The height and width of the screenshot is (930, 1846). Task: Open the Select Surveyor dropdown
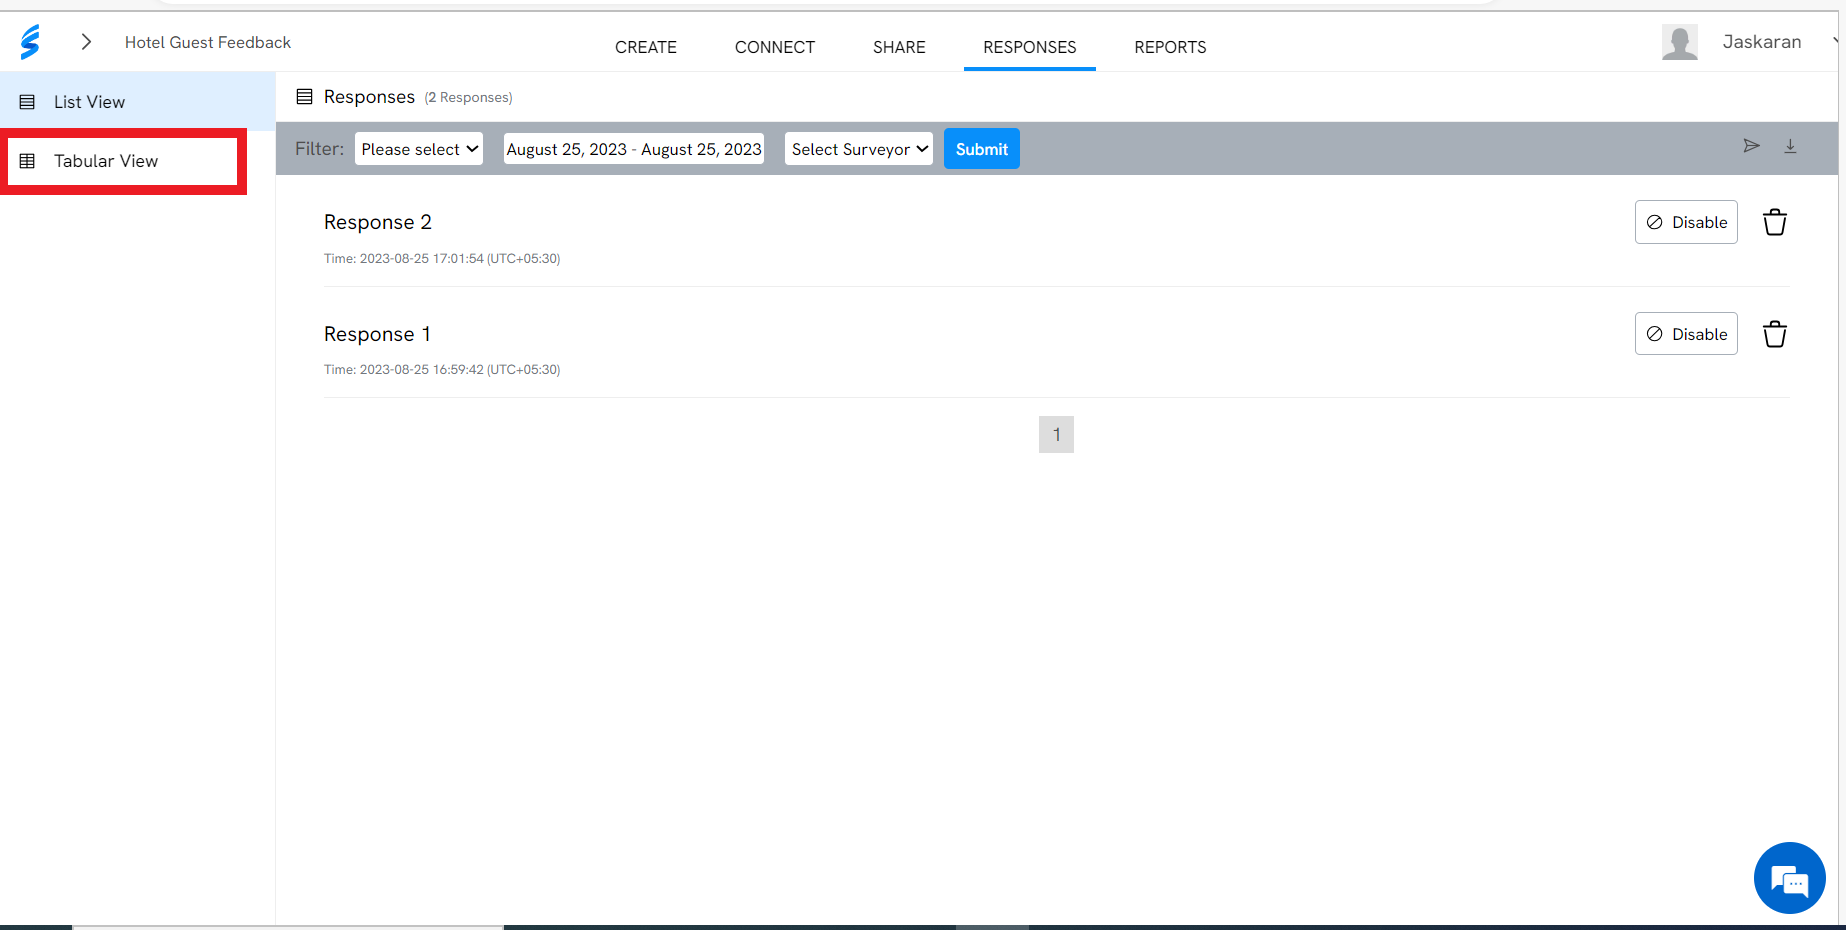(x=858, y=149)
